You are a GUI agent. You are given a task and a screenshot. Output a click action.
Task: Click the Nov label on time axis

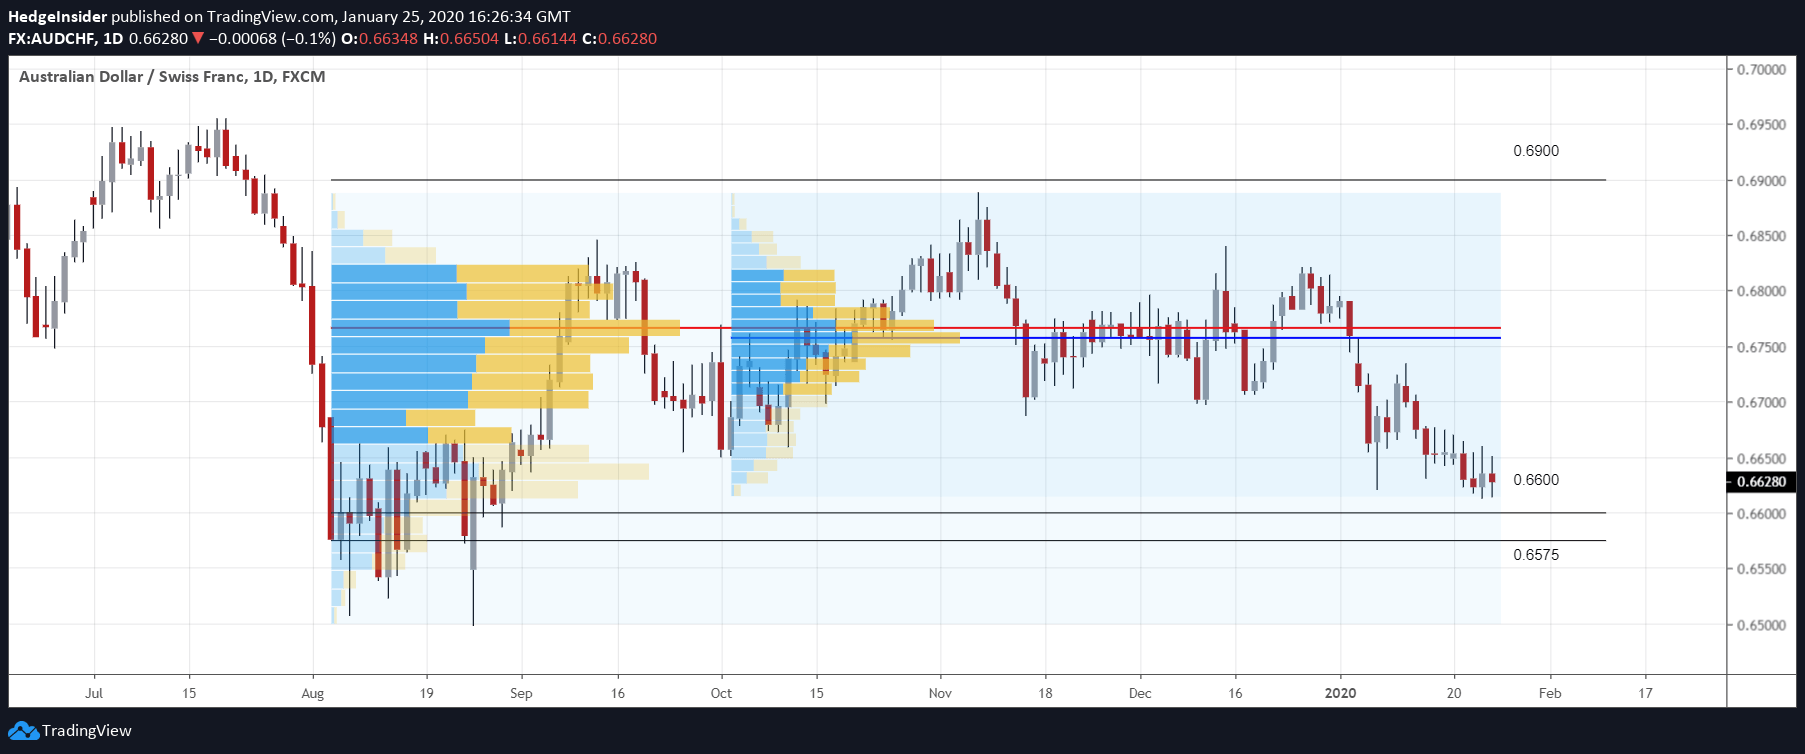click(940, 693)
